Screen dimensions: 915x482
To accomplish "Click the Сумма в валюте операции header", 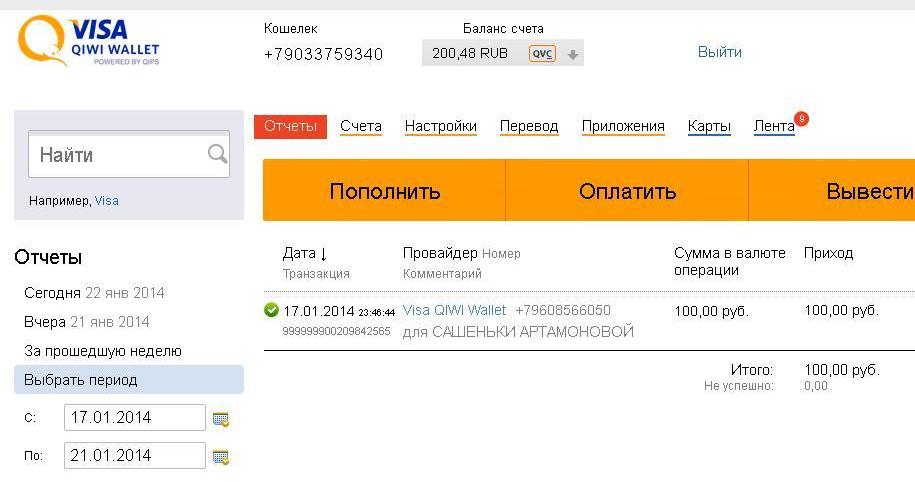I will point(729,261).
